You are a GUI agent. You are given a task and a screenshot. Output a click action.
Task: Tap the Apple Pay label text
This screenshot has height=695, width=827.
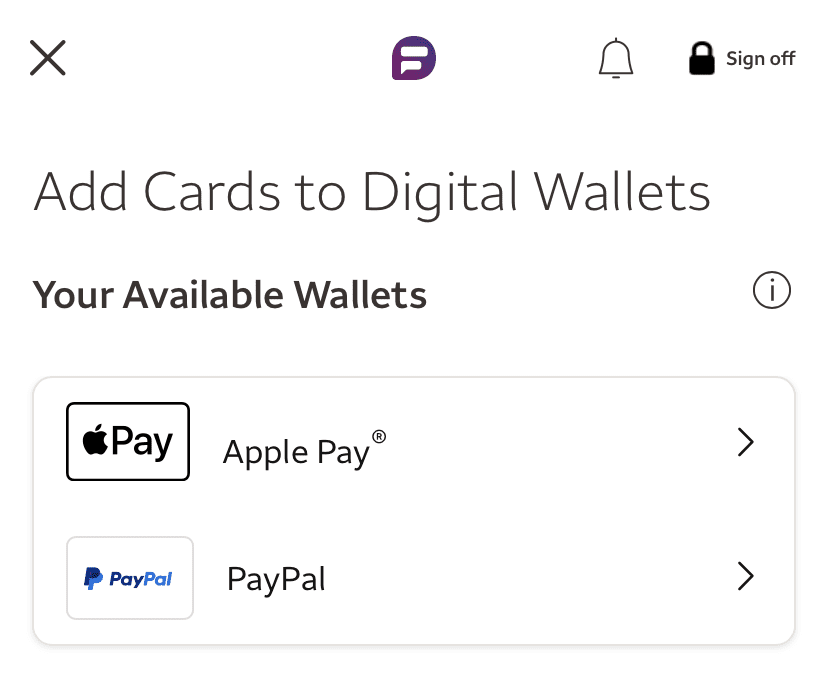tap(296, 452)
